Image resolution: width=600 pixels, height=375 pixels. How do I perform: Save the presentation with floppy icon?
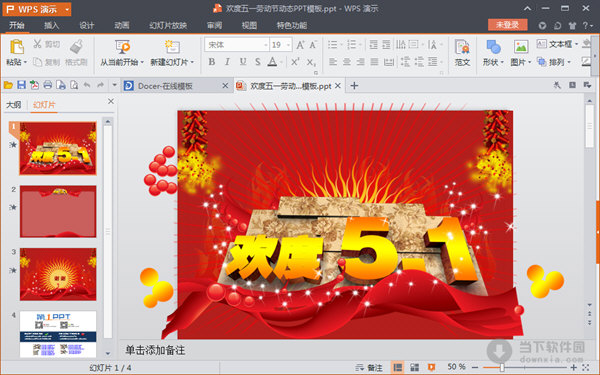pyautogui.click(x=21, y=85)
